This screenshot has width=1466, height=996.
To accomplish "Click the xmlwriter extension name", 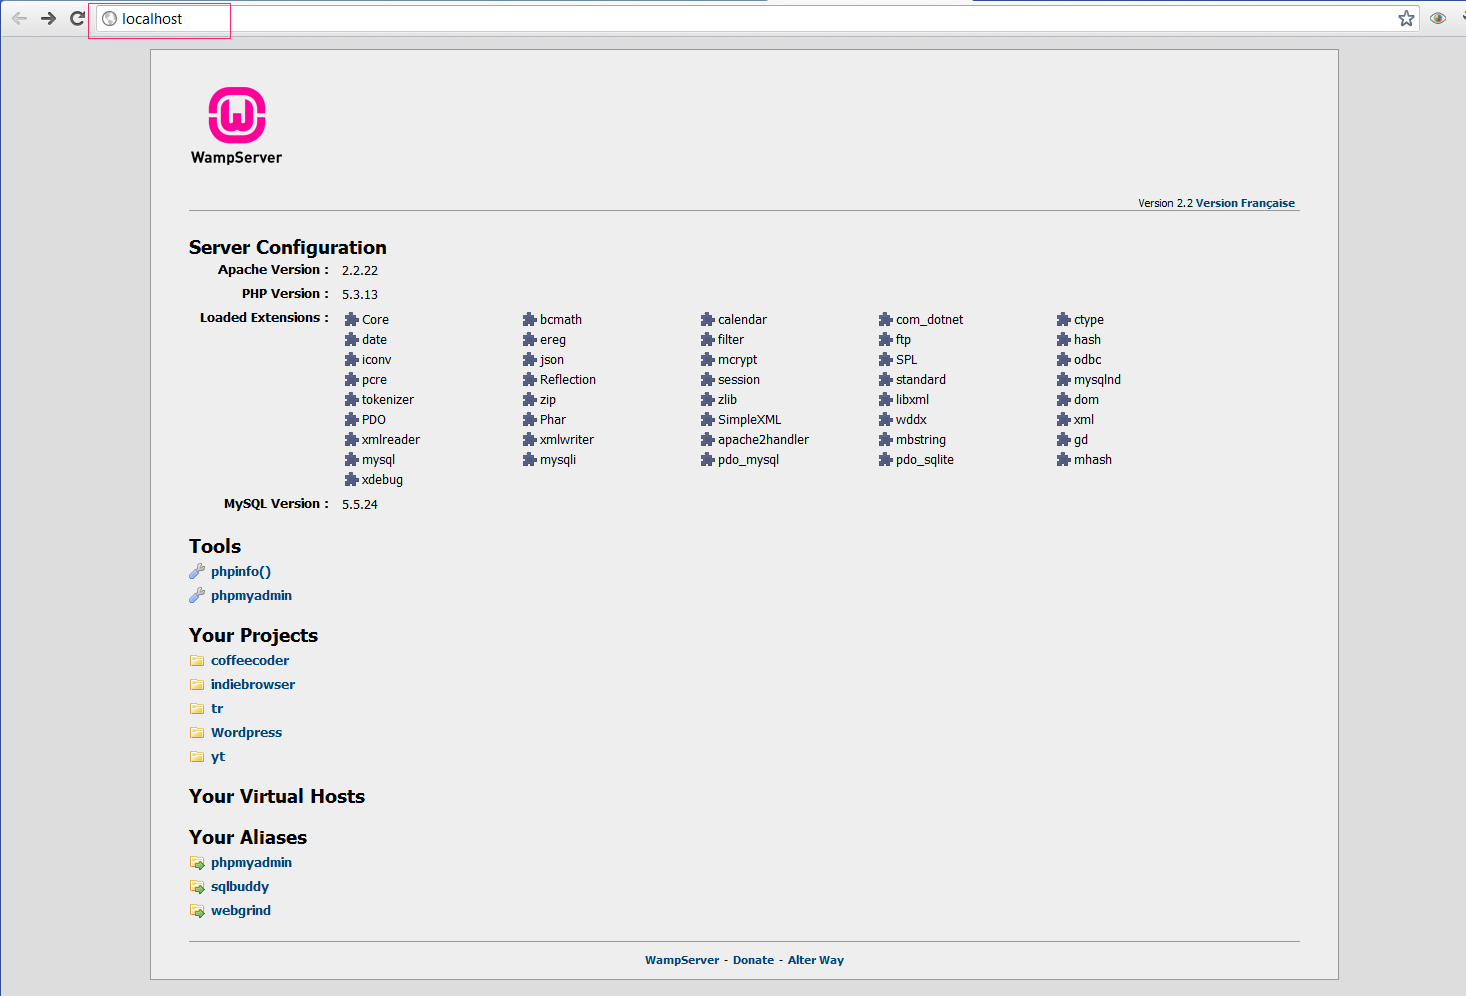I will pos(566,440).
